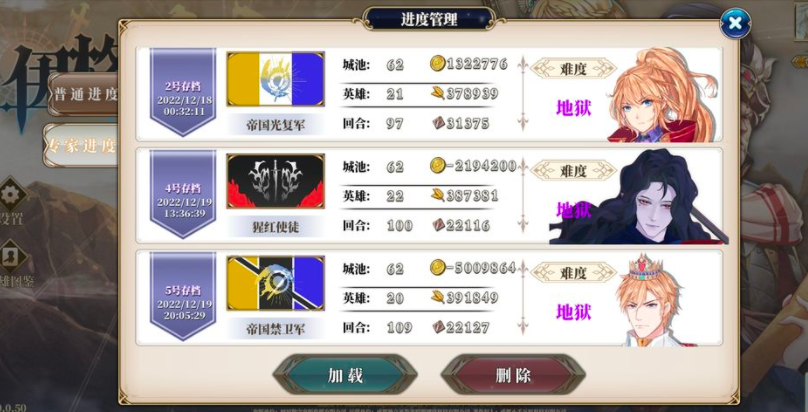808x412 pixels.
Task: Select the 4号存档 save banner
Action: (x=182, y=194)
